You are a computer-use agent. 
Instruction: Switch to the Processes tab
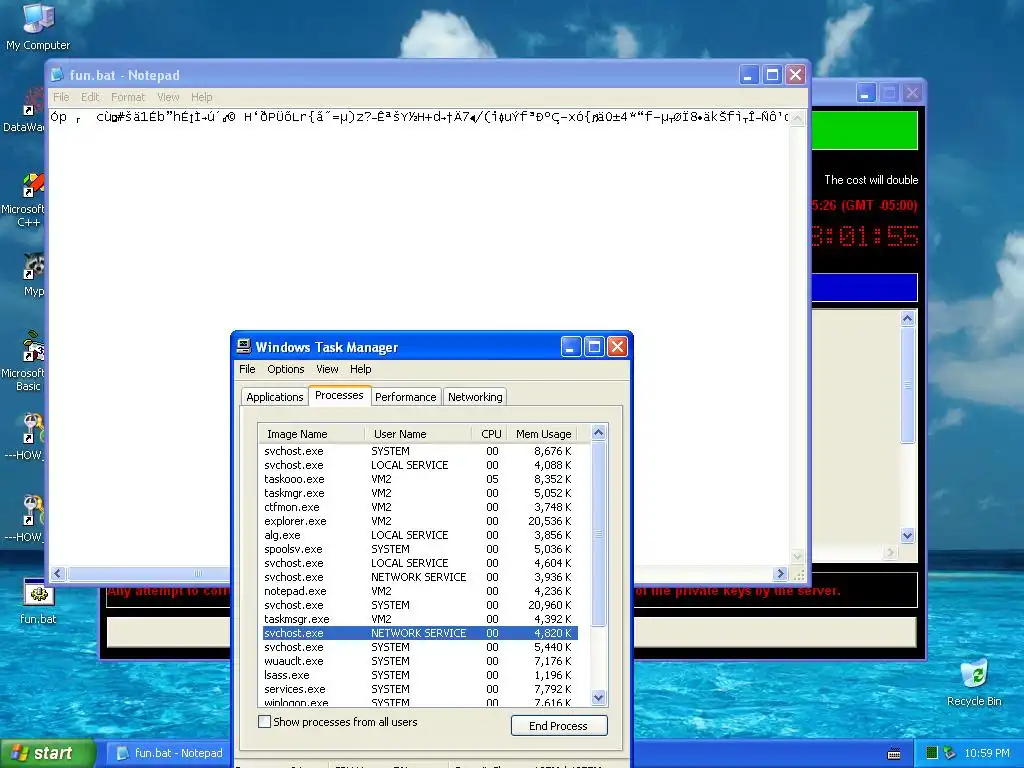339,395
